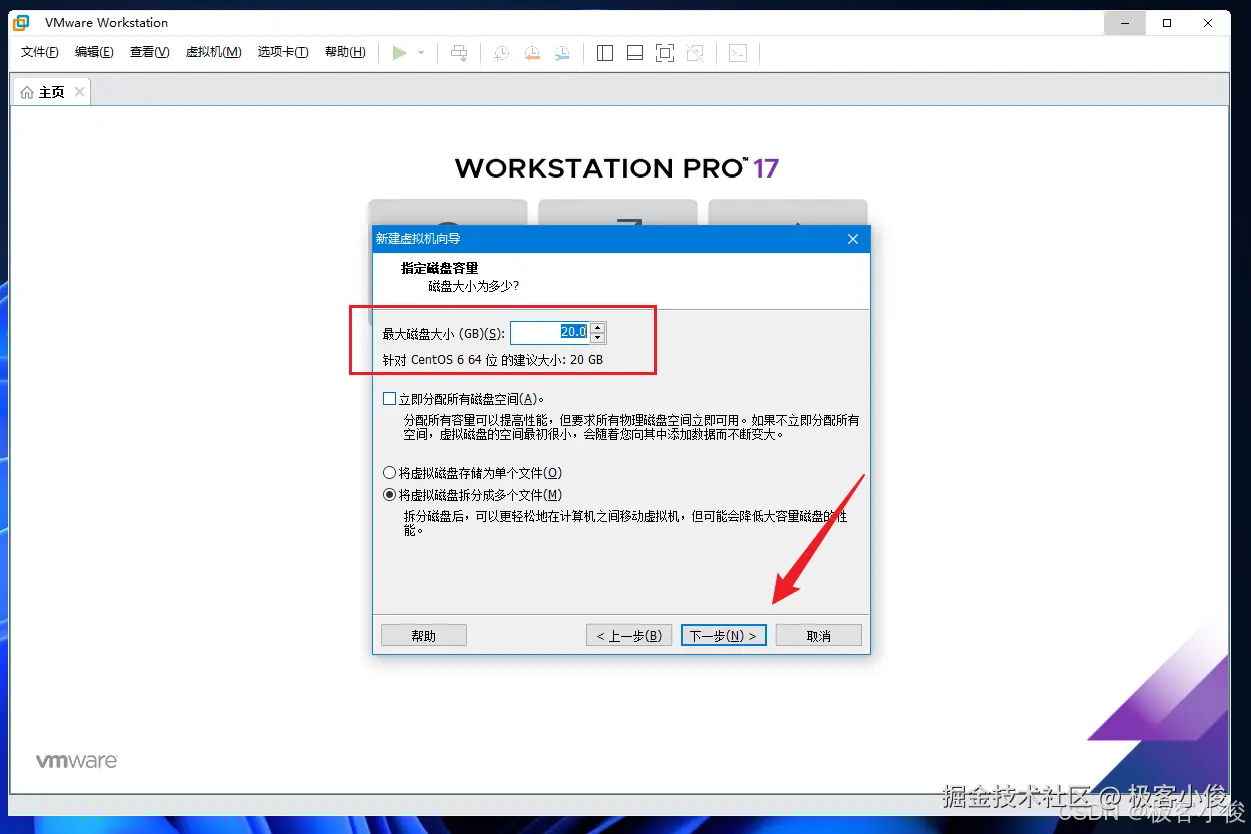Enable 立即分配所有磁盘空间 checkbox
Screen dimensions: 1251x834
click(390, 398)
